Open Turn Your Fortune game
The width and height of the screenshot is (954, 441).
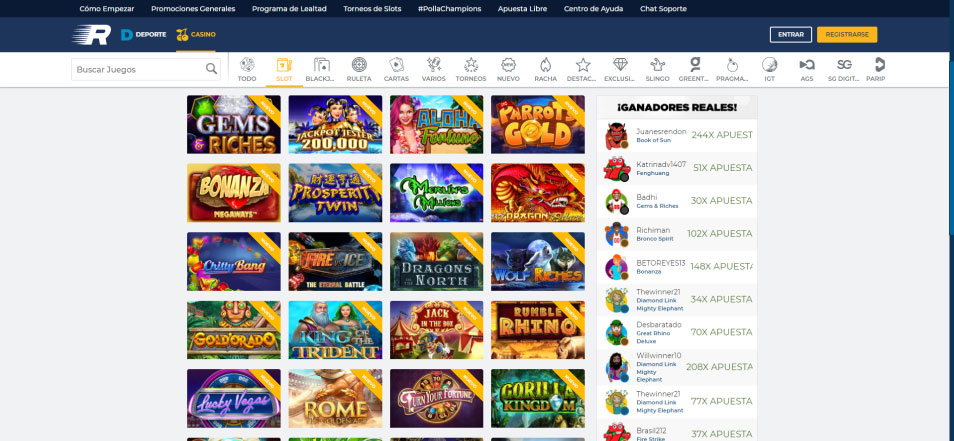point(437,398)
